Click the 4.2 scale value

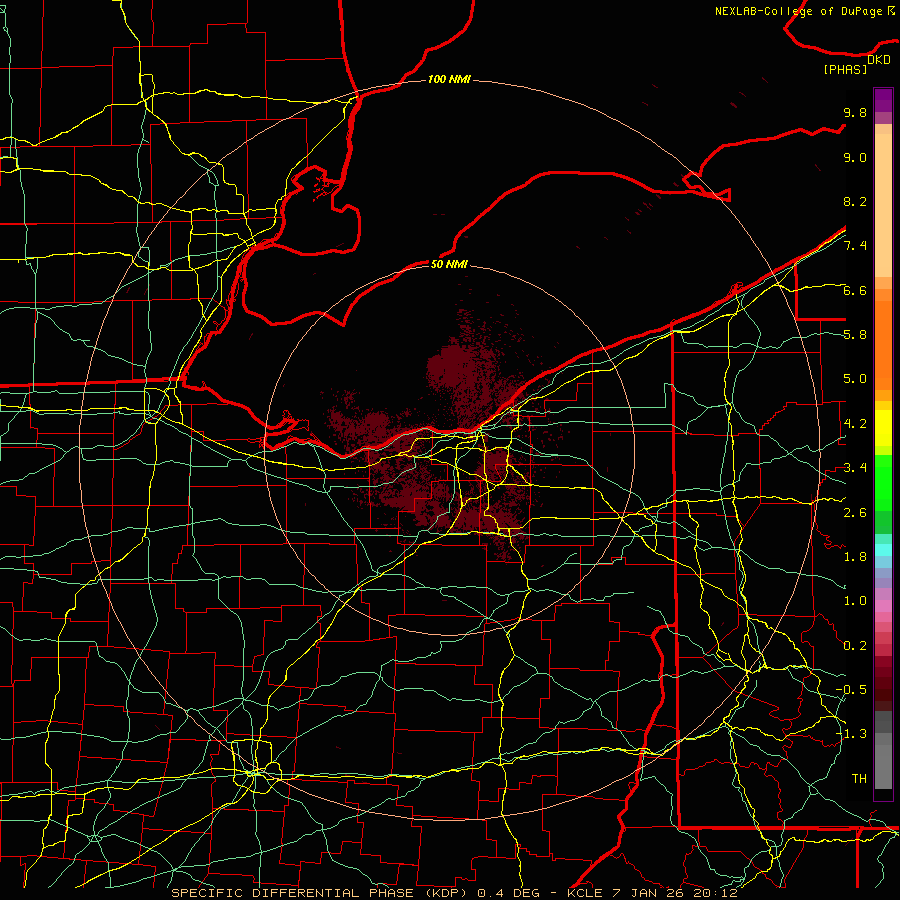click(x=855, y=424)
